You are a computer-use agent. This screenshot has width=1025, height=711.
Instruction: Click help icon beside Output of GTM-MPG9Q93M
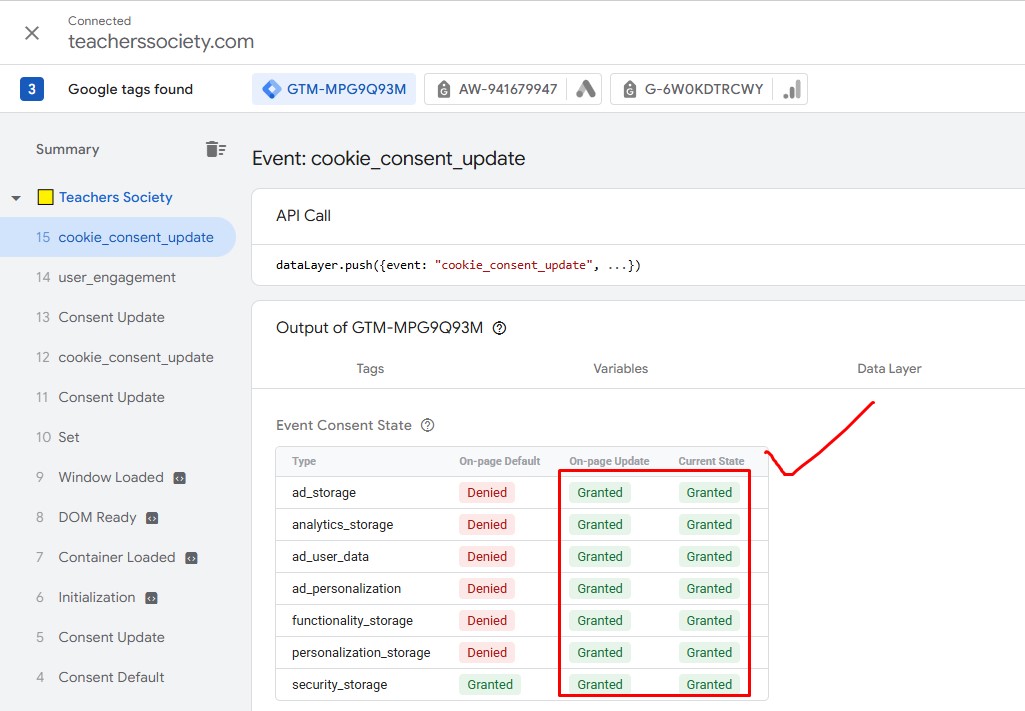(x=500, y=328)
